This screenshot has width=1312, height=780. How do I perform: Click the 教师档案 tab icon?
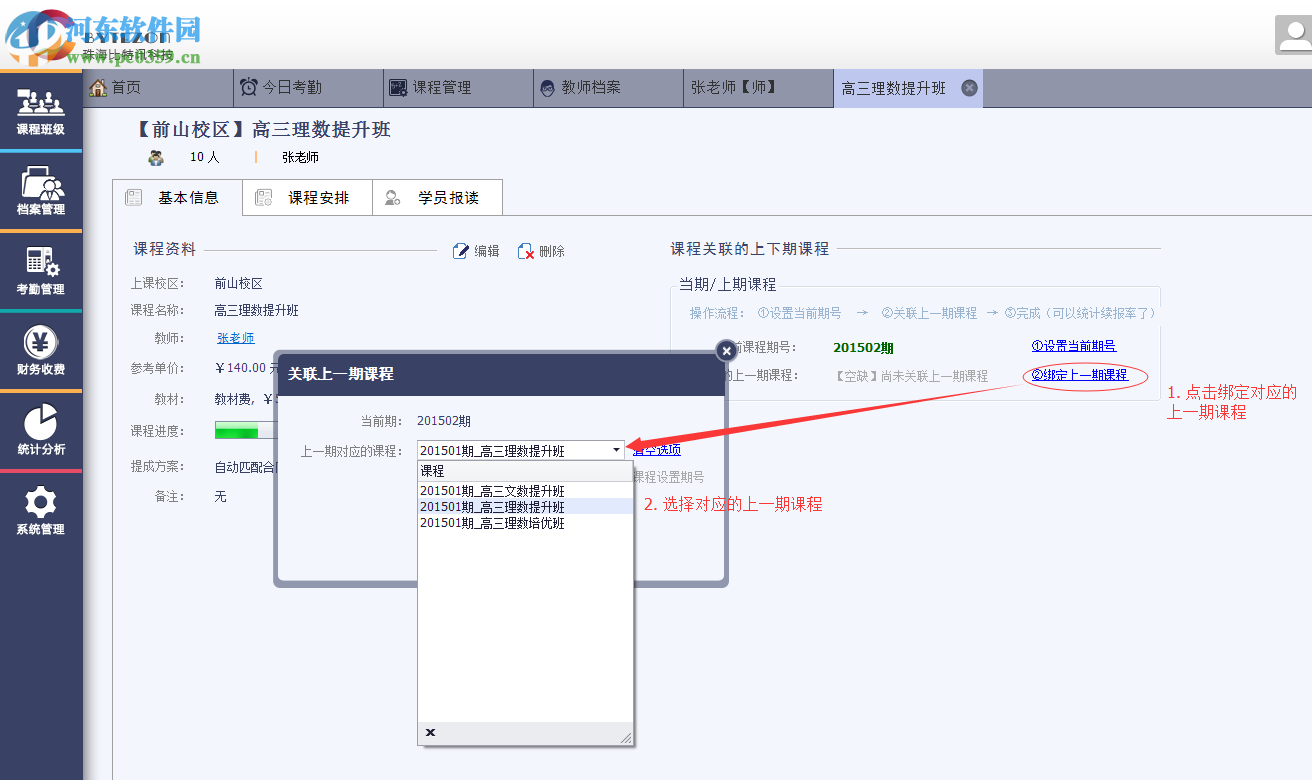[x=548, y=88]
